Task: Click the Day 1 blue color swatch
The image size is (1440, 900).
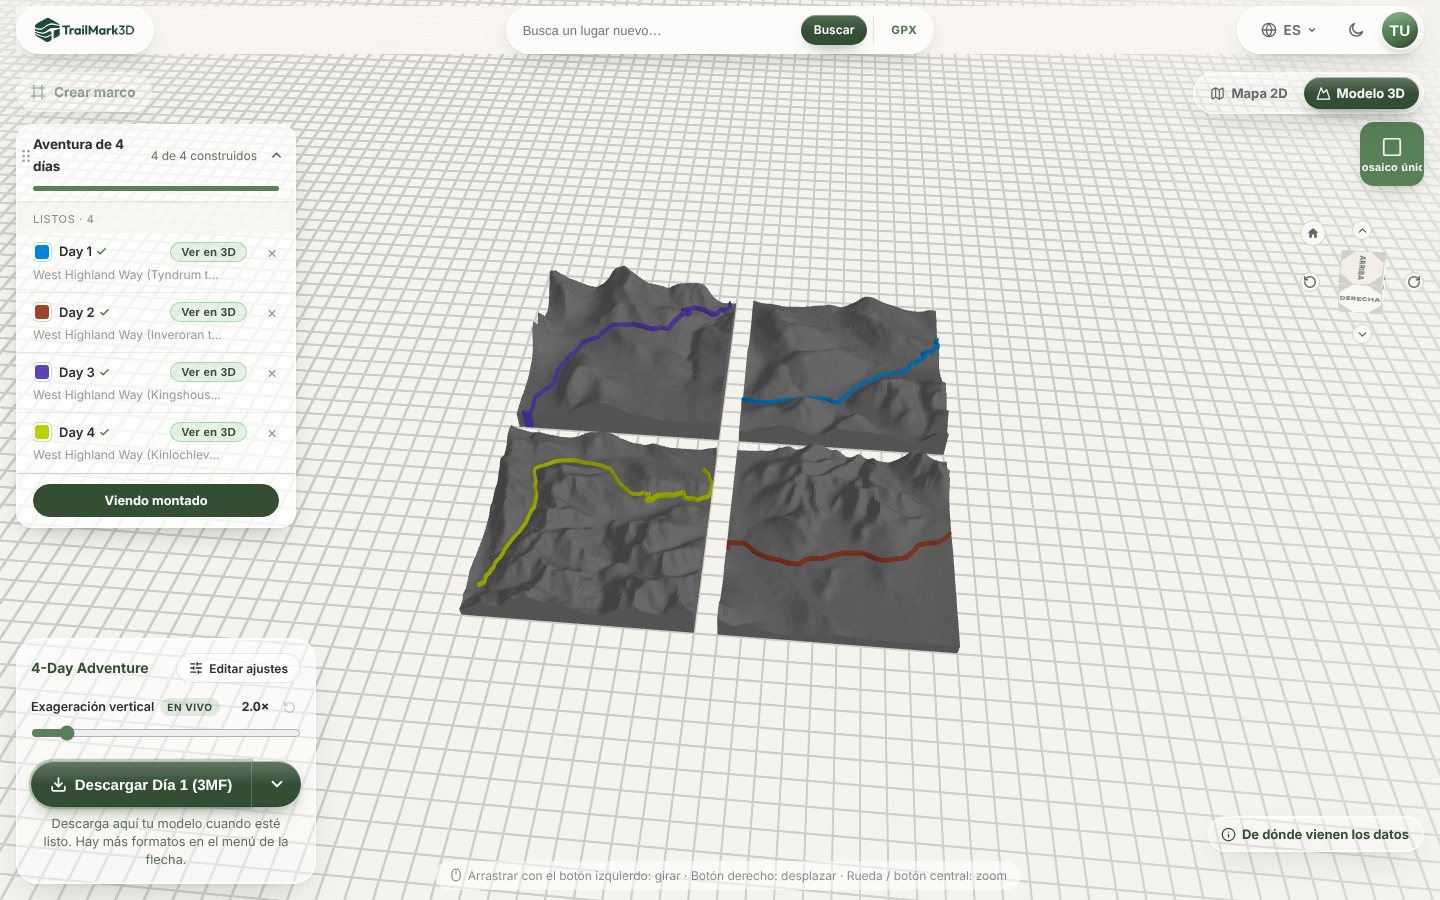Action: coord(42,252)
